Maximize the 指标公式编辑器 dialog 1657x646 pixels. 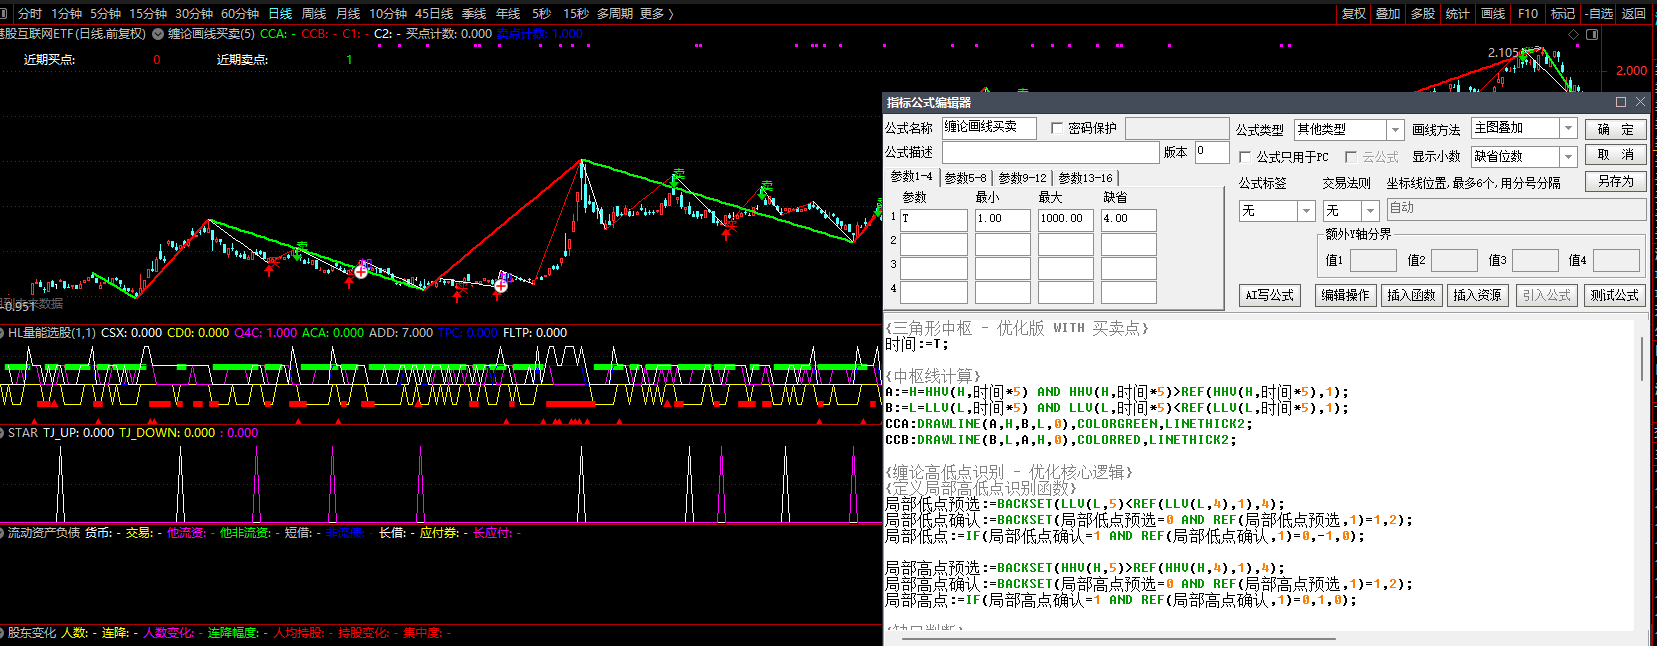coord(1621,102)
